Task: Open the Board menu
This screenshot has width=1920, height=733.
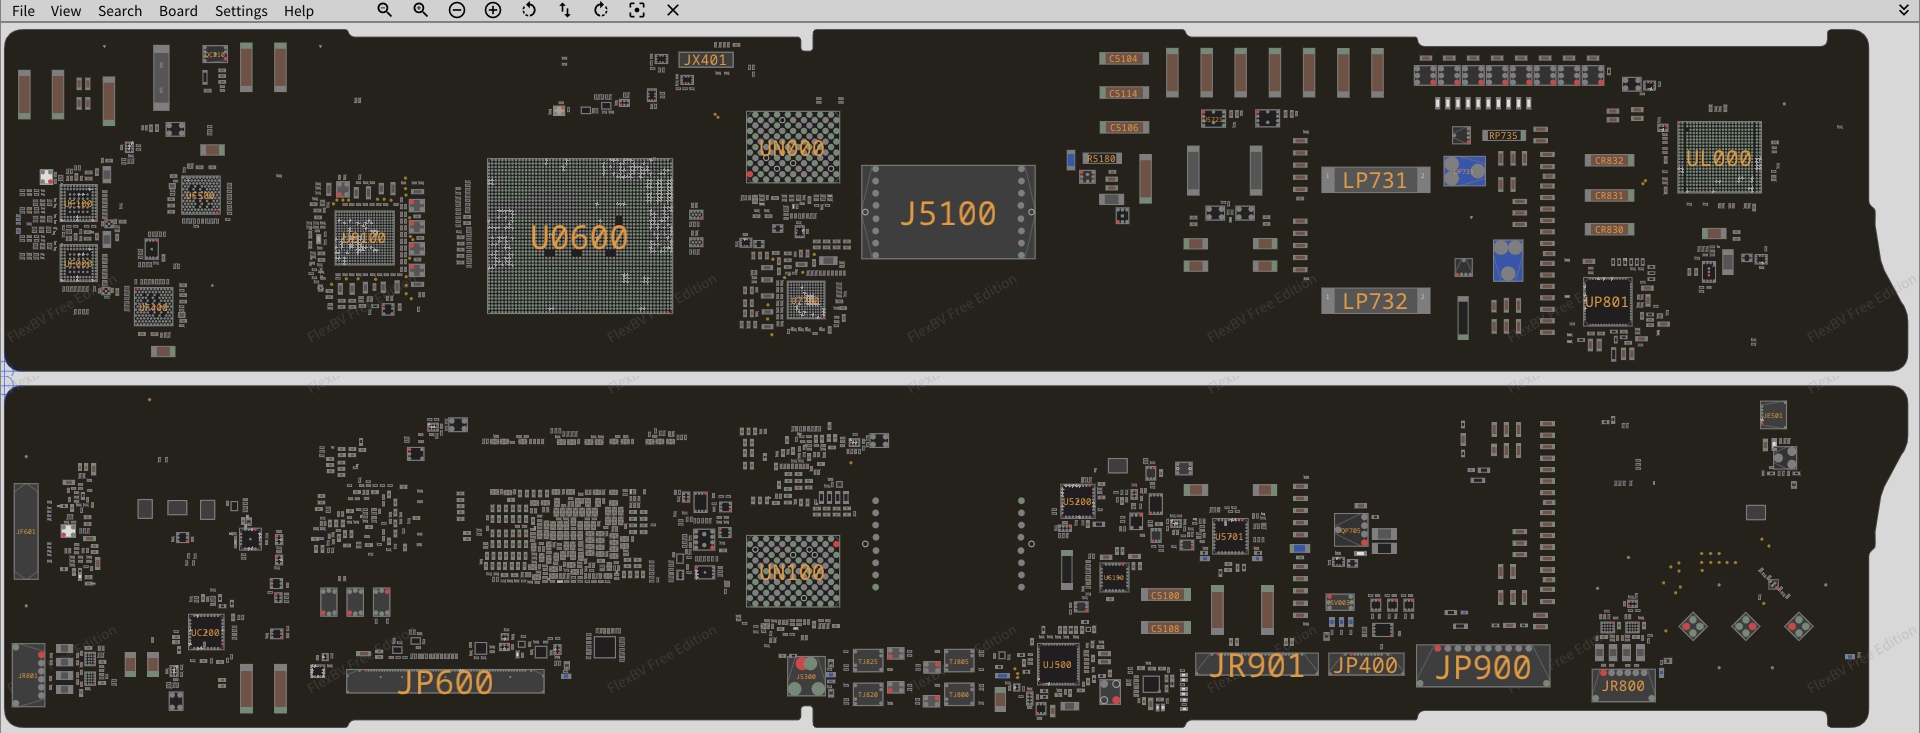Action: [178, 11]
